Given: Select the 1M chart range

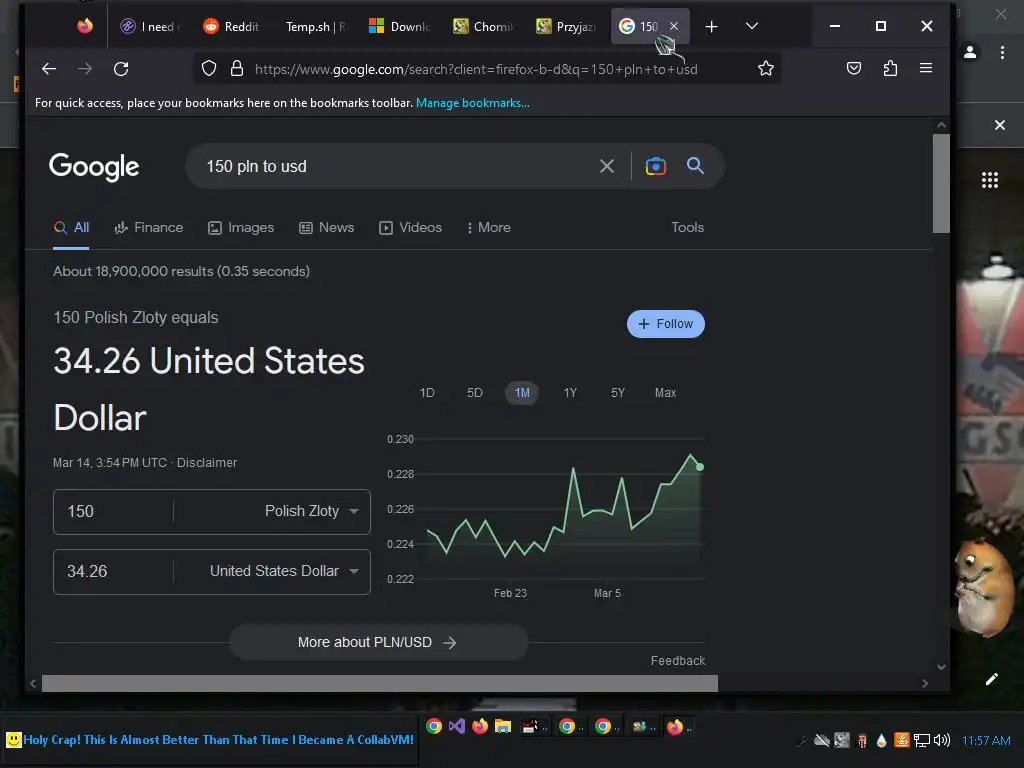Looking at the screenshot, I should click(522, 393).
